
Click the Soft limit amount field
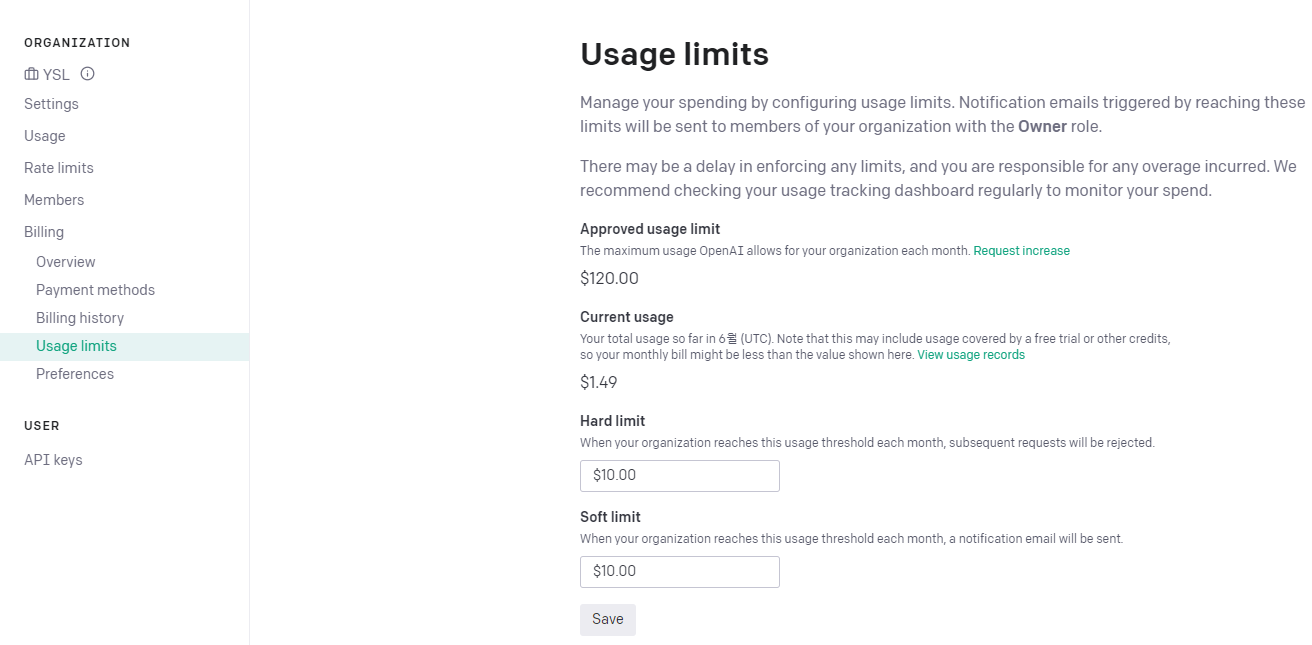point(680,572)
